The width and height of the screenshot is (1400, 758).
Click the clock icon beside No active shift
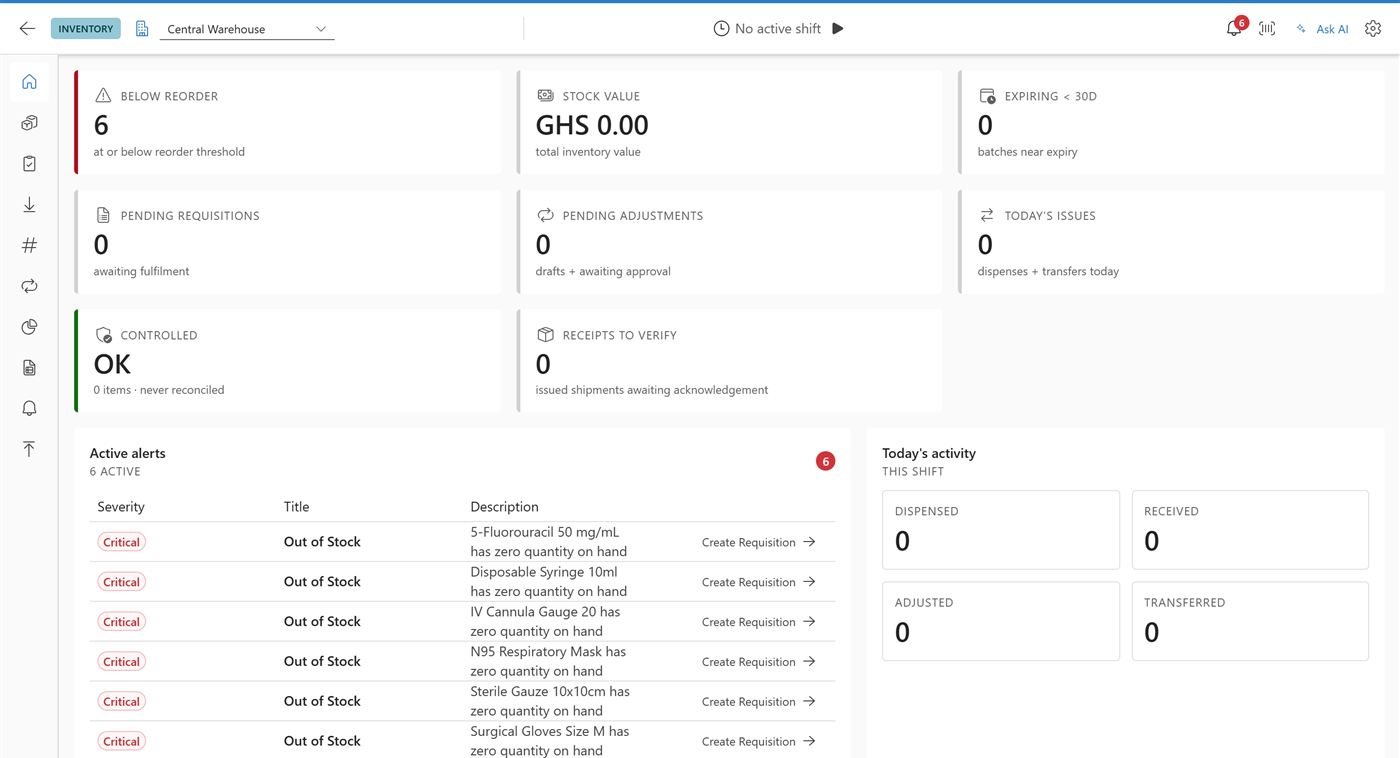(721, 29)
